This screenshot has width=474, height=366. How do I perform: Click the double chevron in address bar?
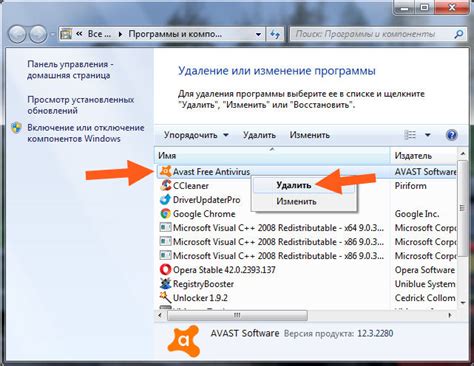pyautogui.click(x=79, y=34)
